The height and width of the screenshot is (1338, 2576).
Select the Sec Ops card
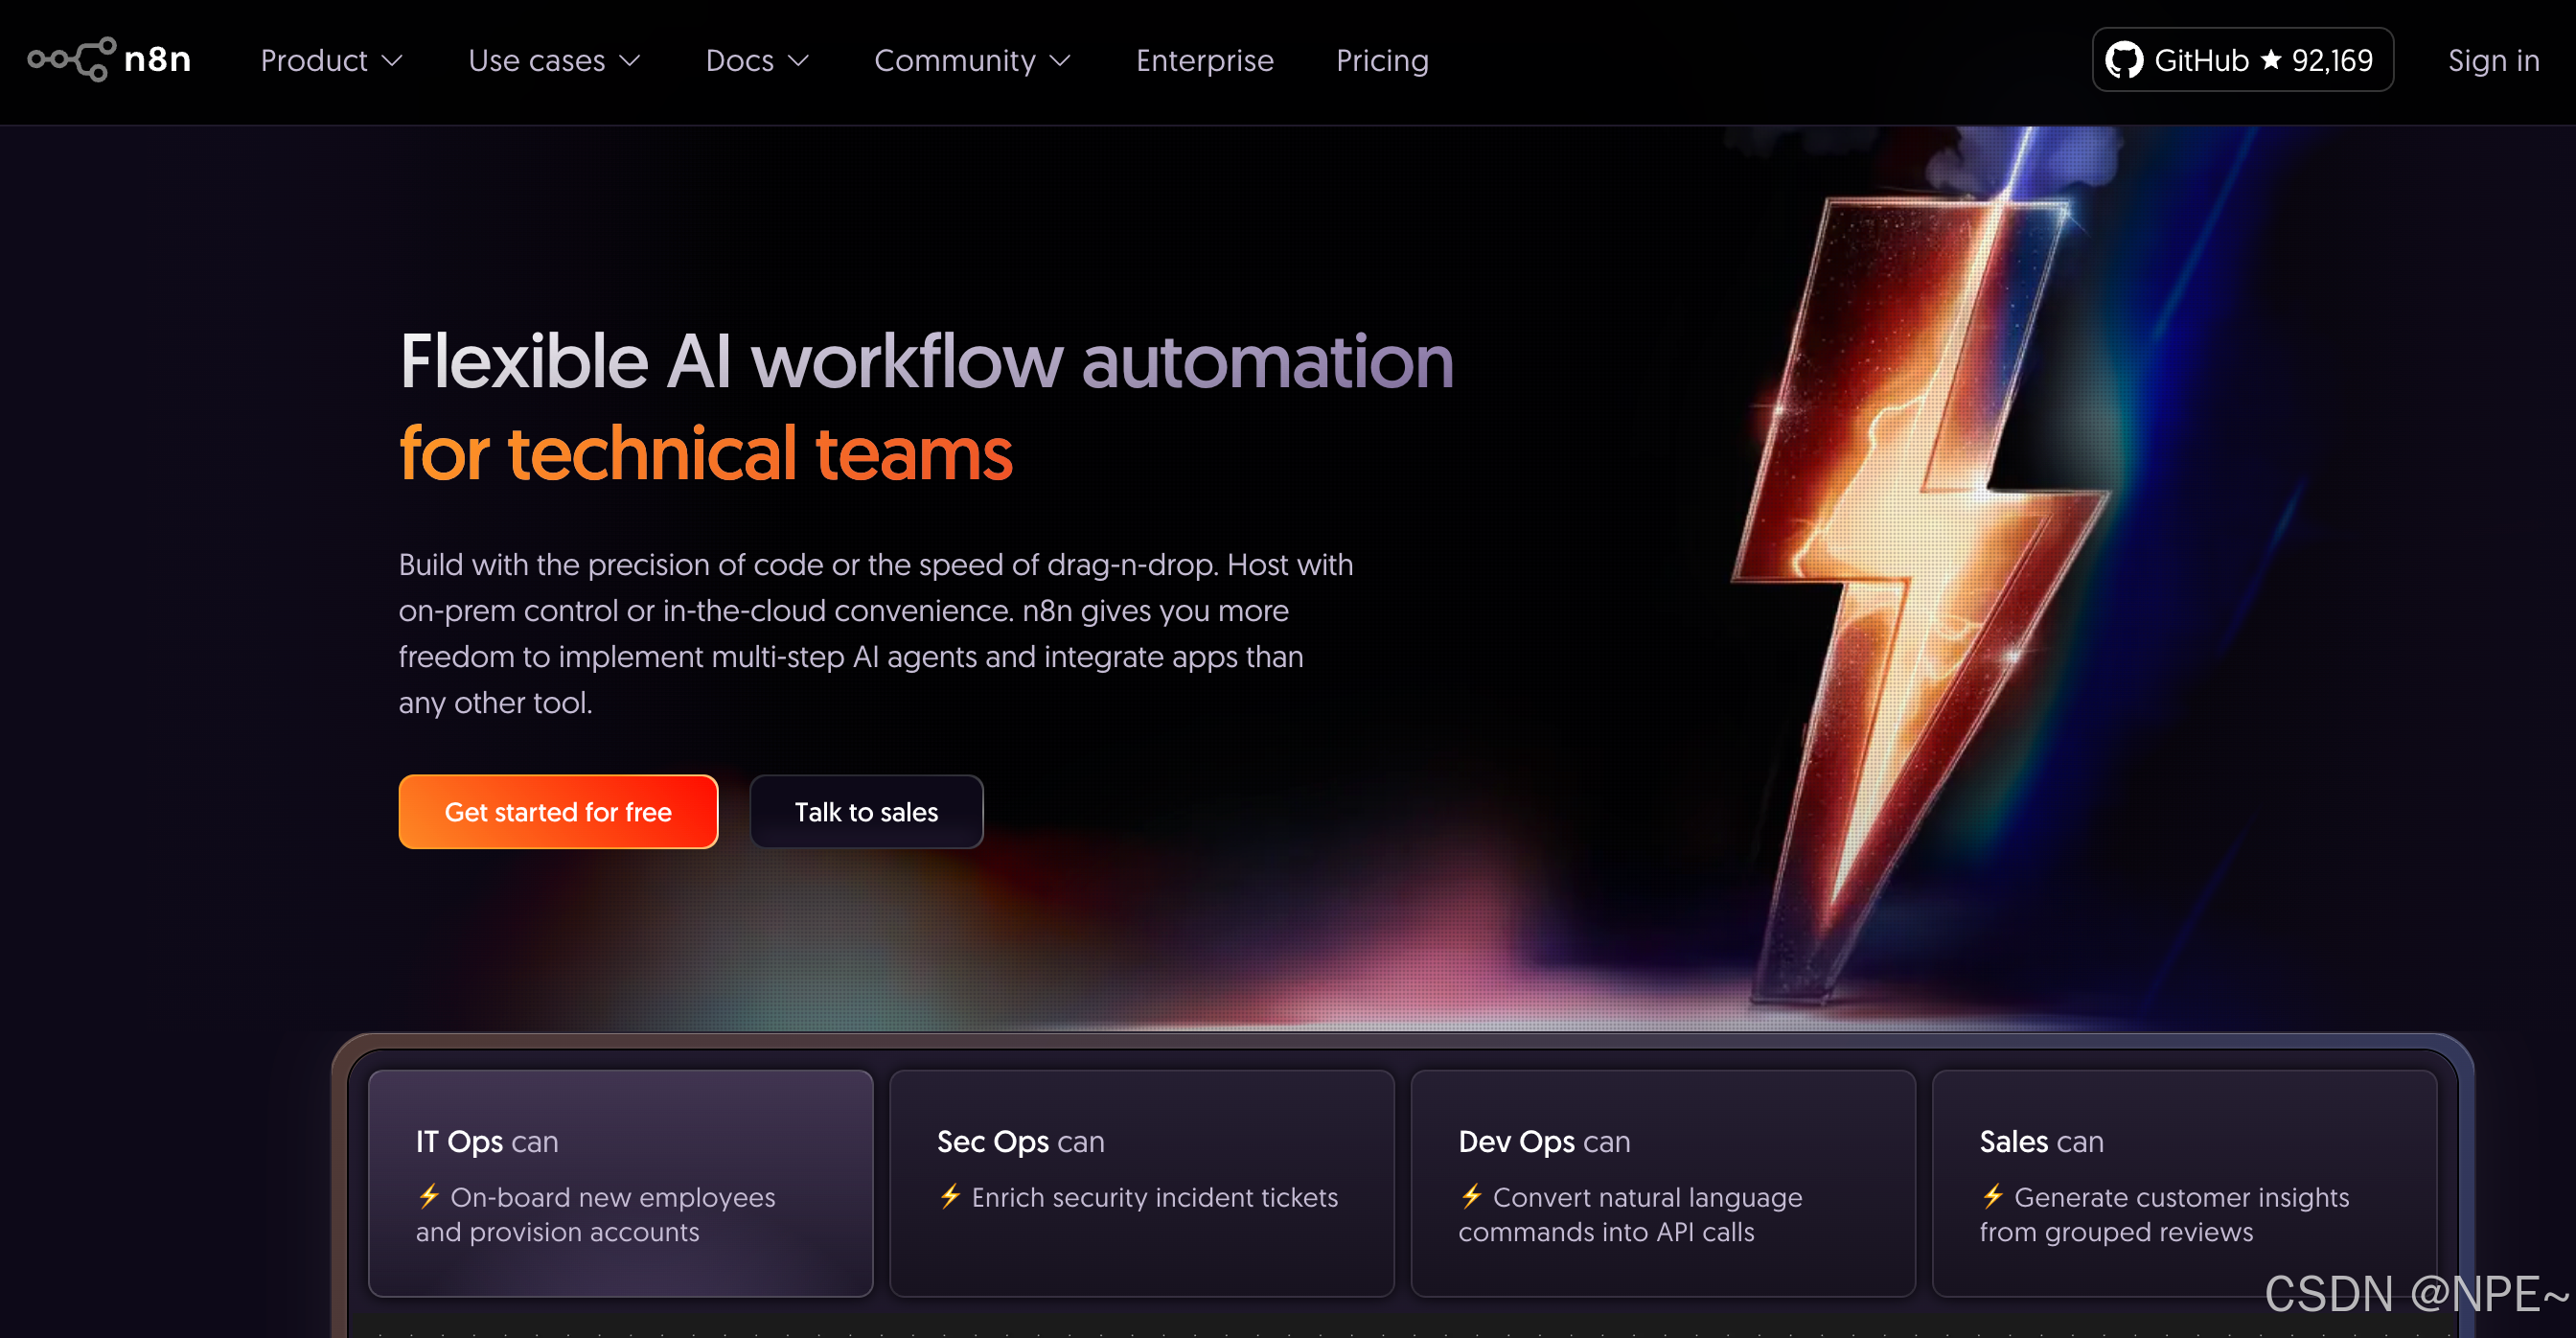[x=1141, y=1183]
